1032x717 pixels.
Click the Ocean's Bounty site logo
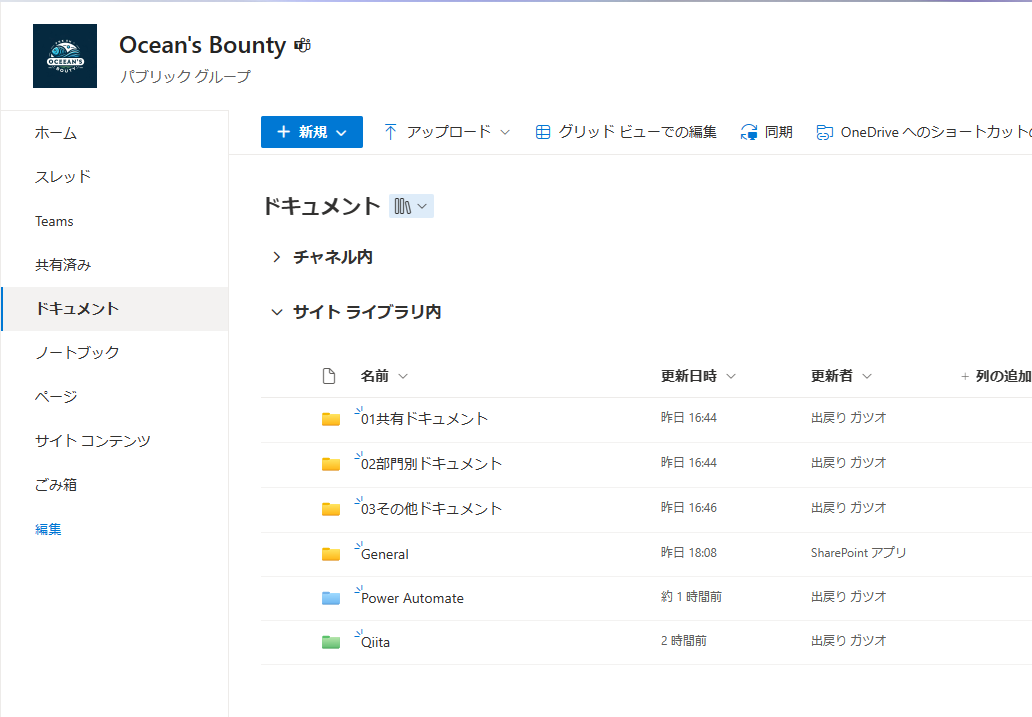[x=64, y=56]
